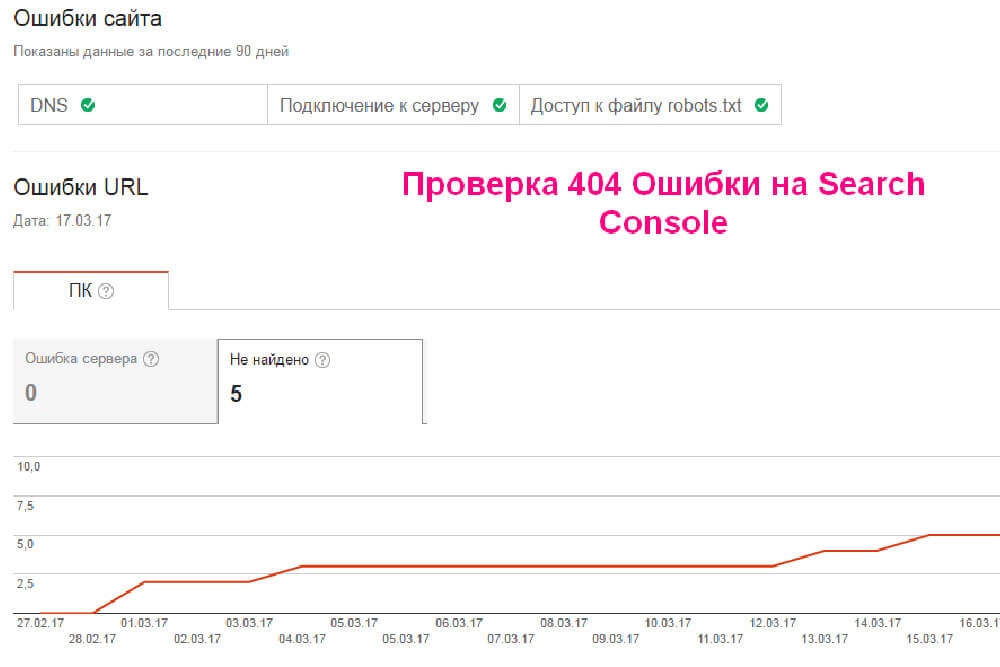Click the 06.03.17 date on the chart axis

coord(459,622)
